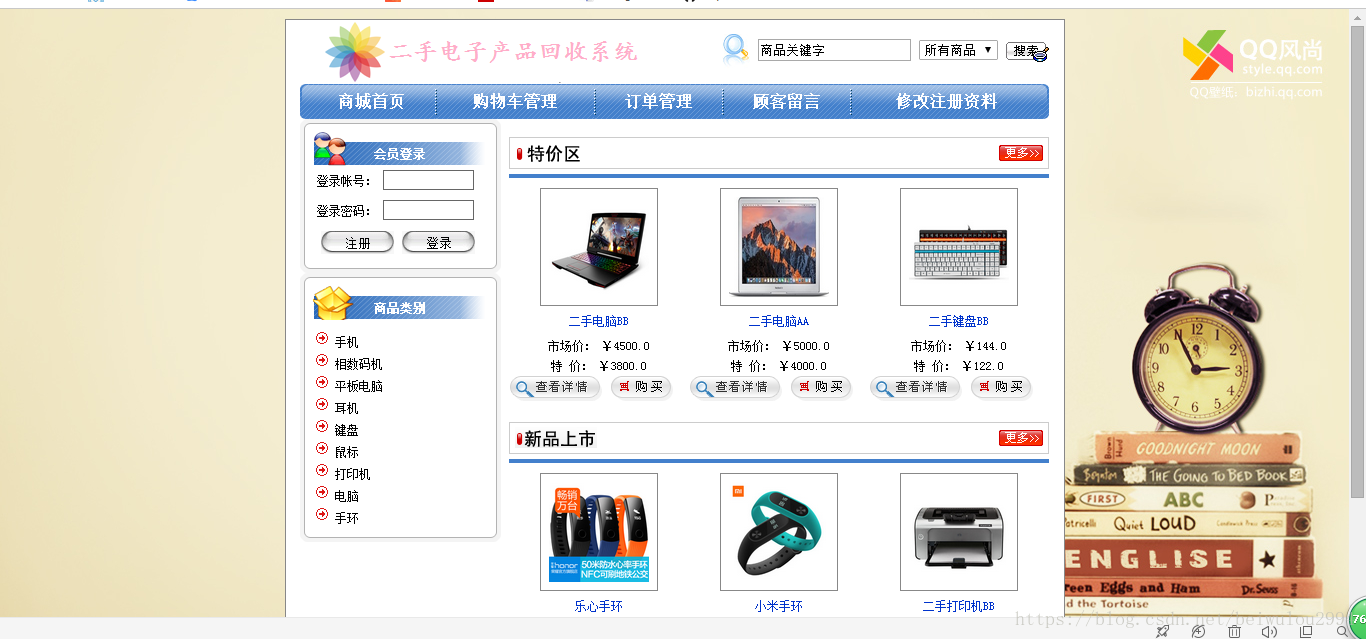Open the 小米手环 product link

779,607
